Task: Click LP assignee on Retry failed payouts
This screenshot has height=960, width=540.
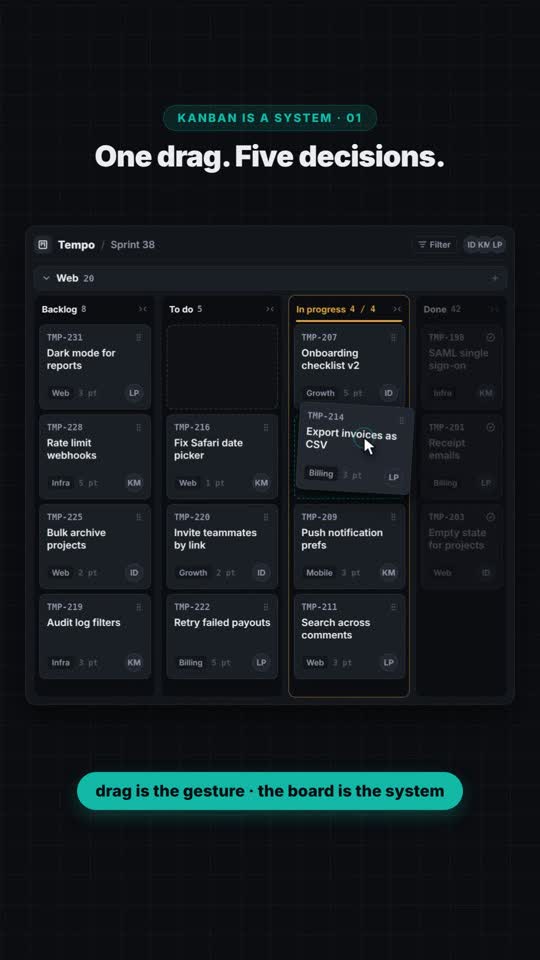Action: tap(261, 662)
